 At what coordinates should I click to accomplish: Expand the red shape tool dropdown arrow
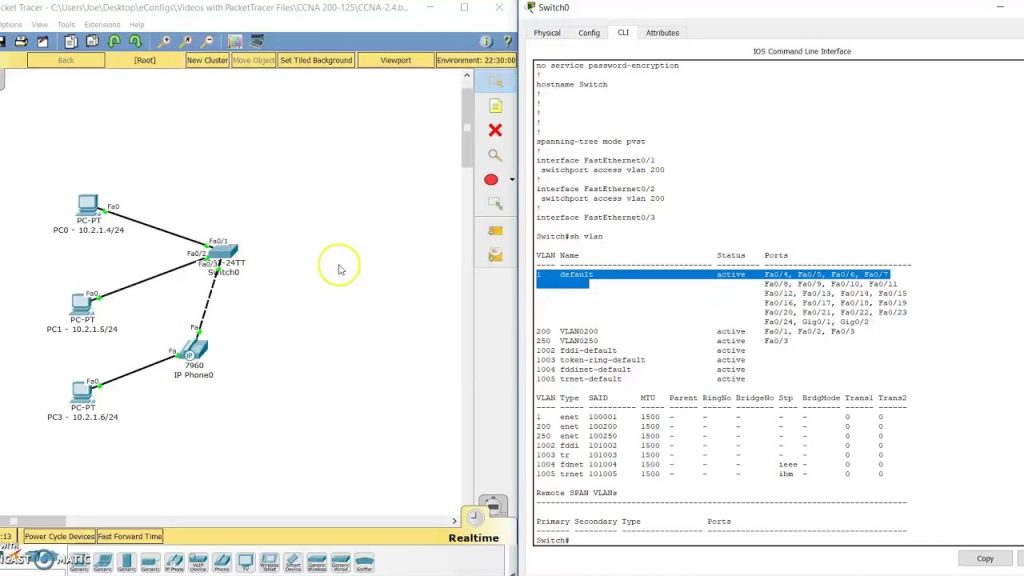coord(512,180)
